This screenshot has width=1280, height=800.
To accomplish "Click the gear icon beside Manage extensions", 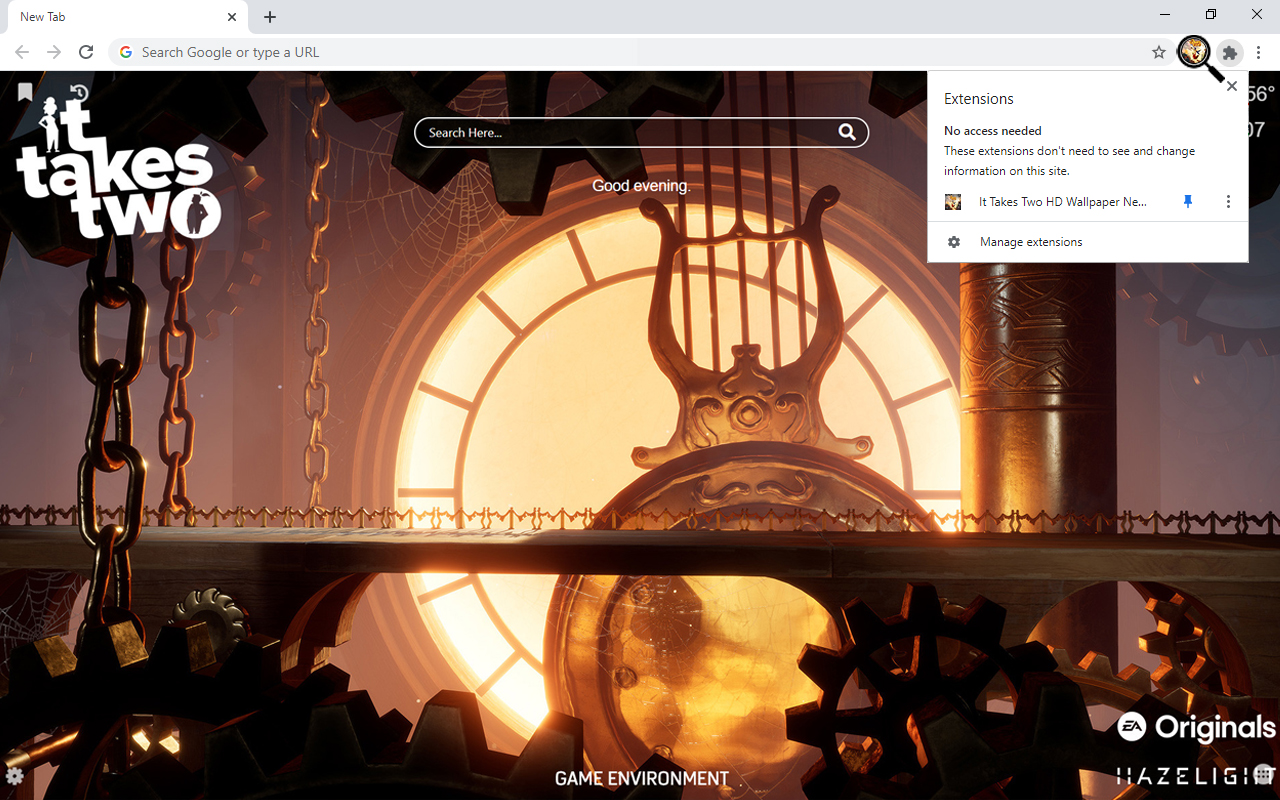I will (x=954, y=242).
